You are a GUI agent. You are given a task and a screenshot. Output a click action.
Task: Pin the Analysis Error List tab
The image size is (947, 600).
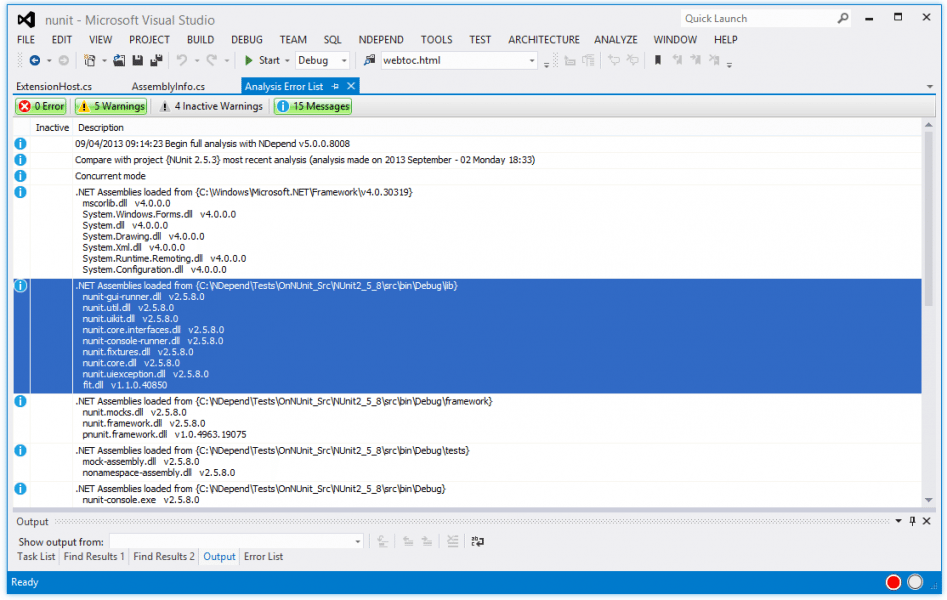pos(335,86)
